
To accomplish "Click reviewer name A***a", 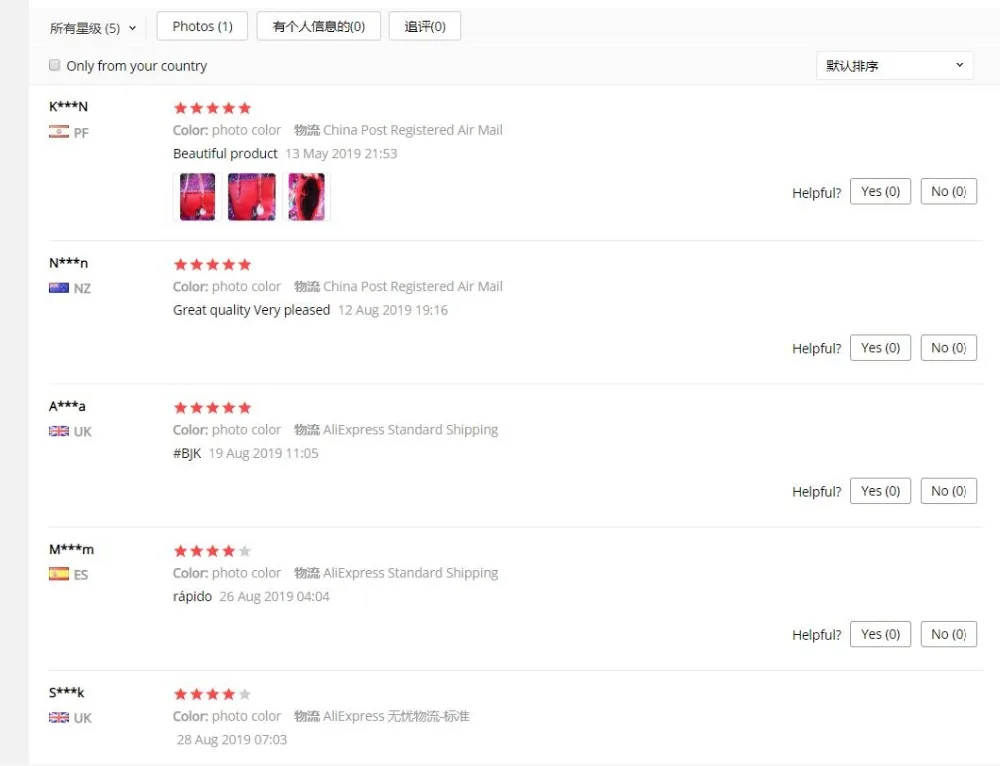I will click(x=67, y=406).
